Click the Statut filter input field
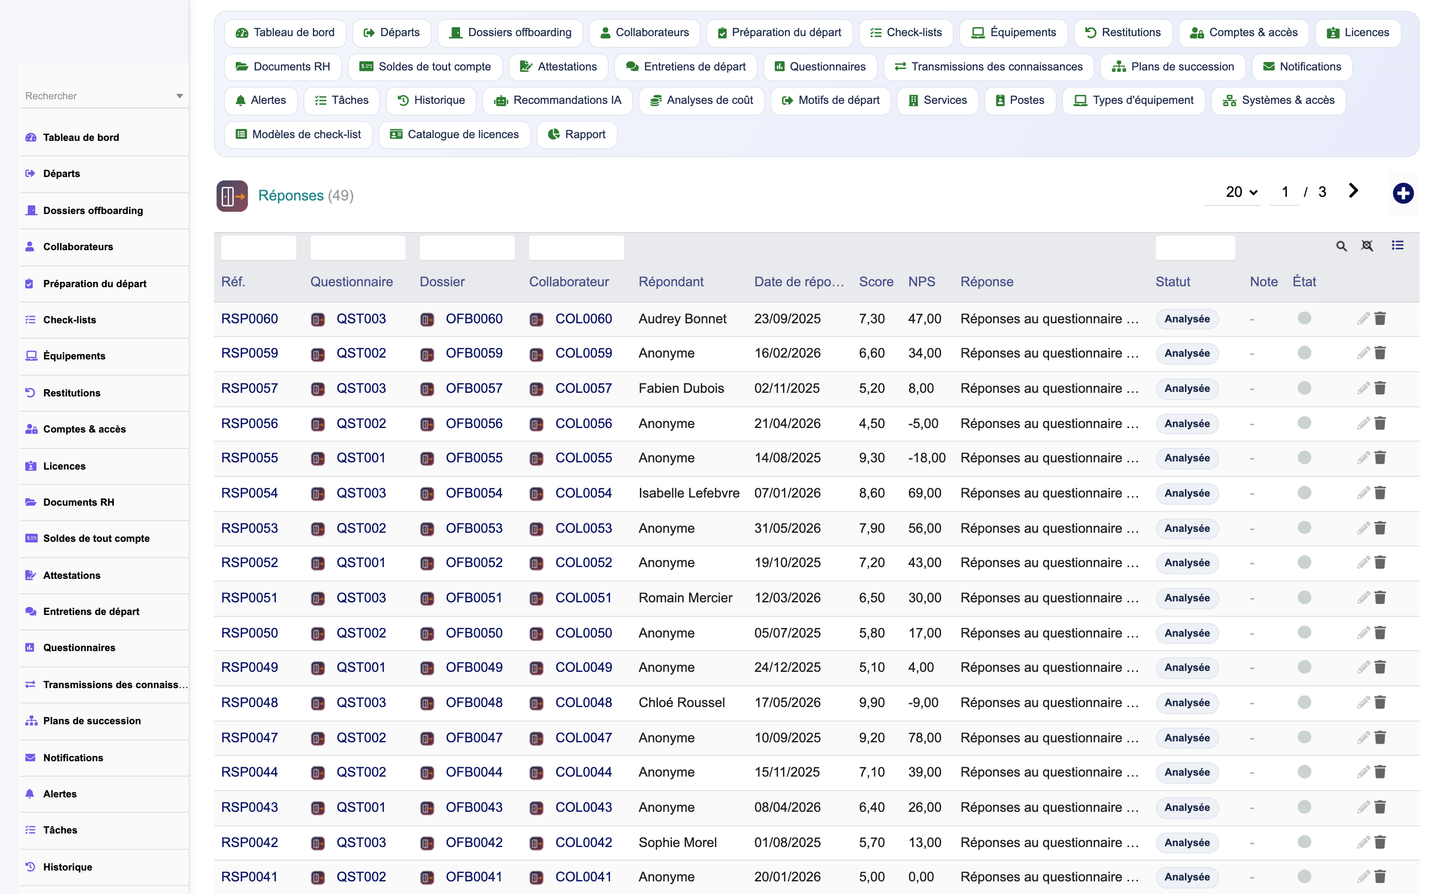Viewport: 1445px width, 894px height. pos(1195,247)
